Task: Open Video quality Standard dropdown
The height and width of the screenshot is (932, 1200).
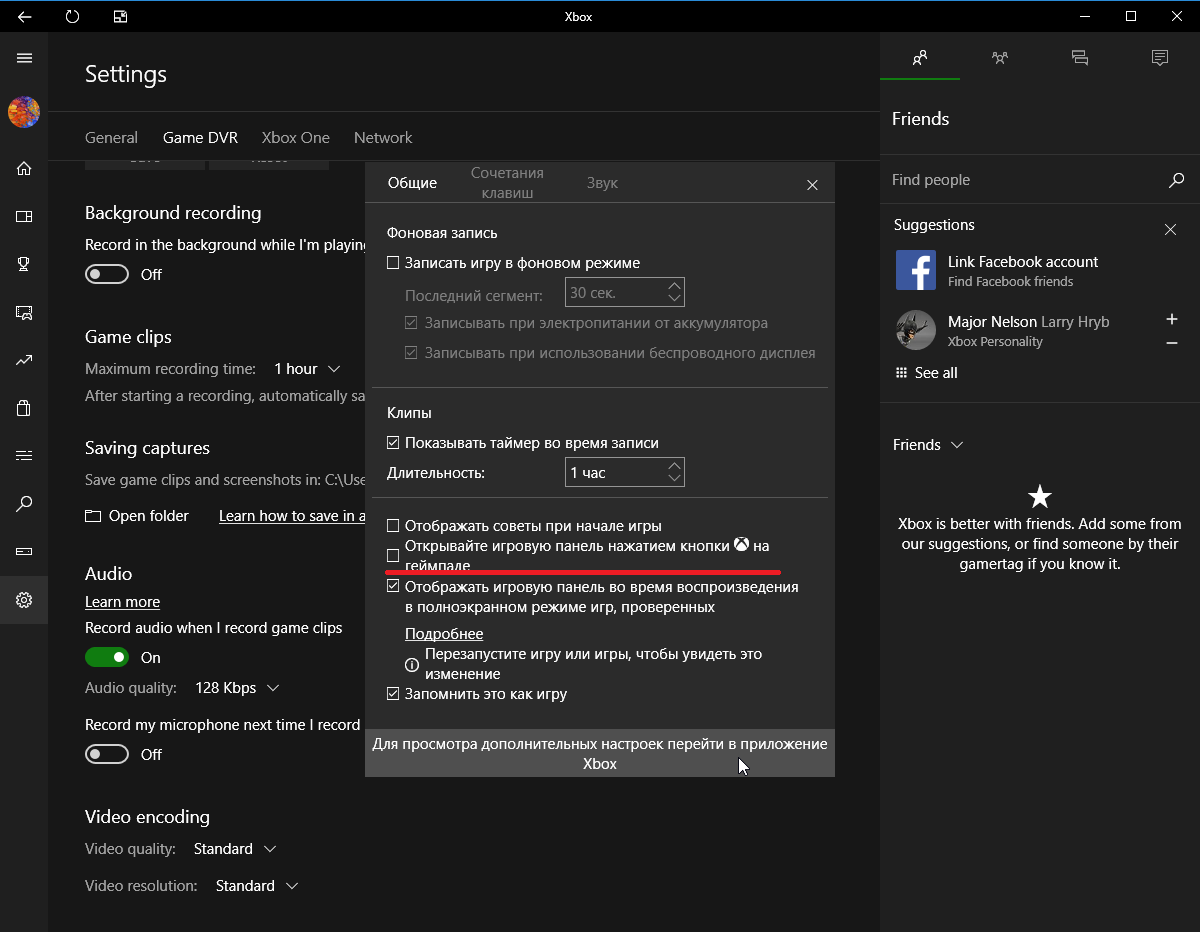Action: coord(235,849)
